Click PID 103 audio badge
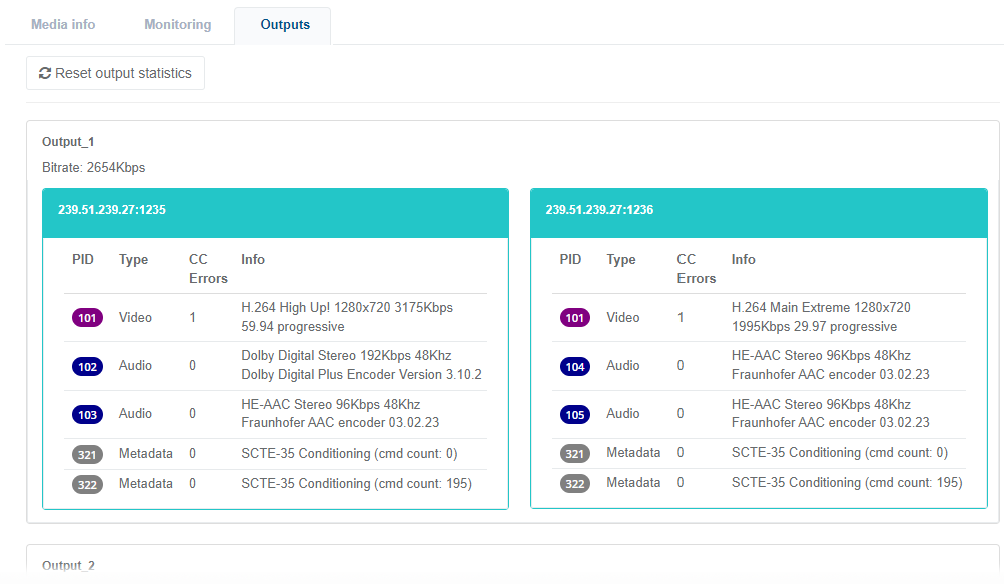The height and width of the screenshot is (584, 1004). [x=88, y=414]
